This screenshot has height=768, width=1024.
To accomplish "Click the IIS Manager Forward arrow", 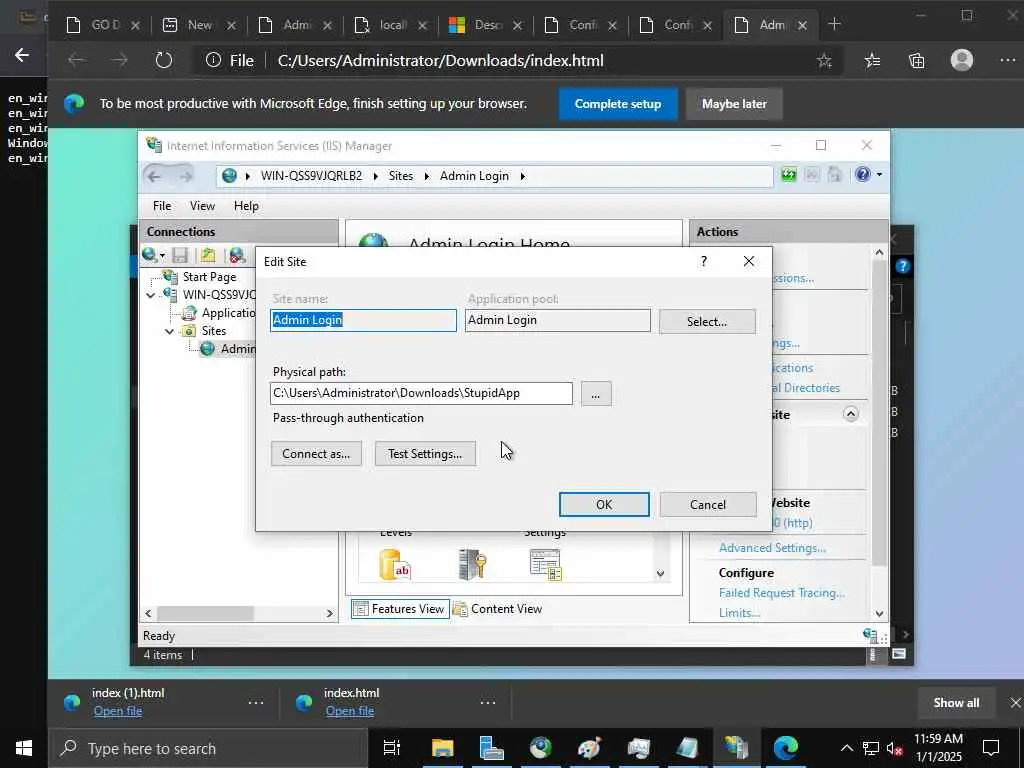I will pyautogui.click(x=185, y=176).
